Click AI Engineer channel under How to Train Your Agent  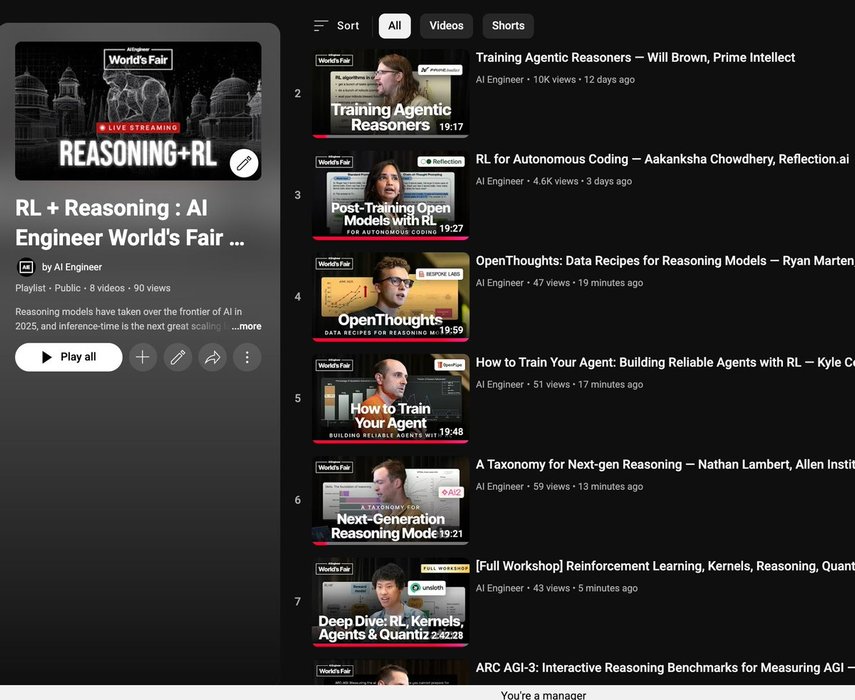tap(499, 384)
